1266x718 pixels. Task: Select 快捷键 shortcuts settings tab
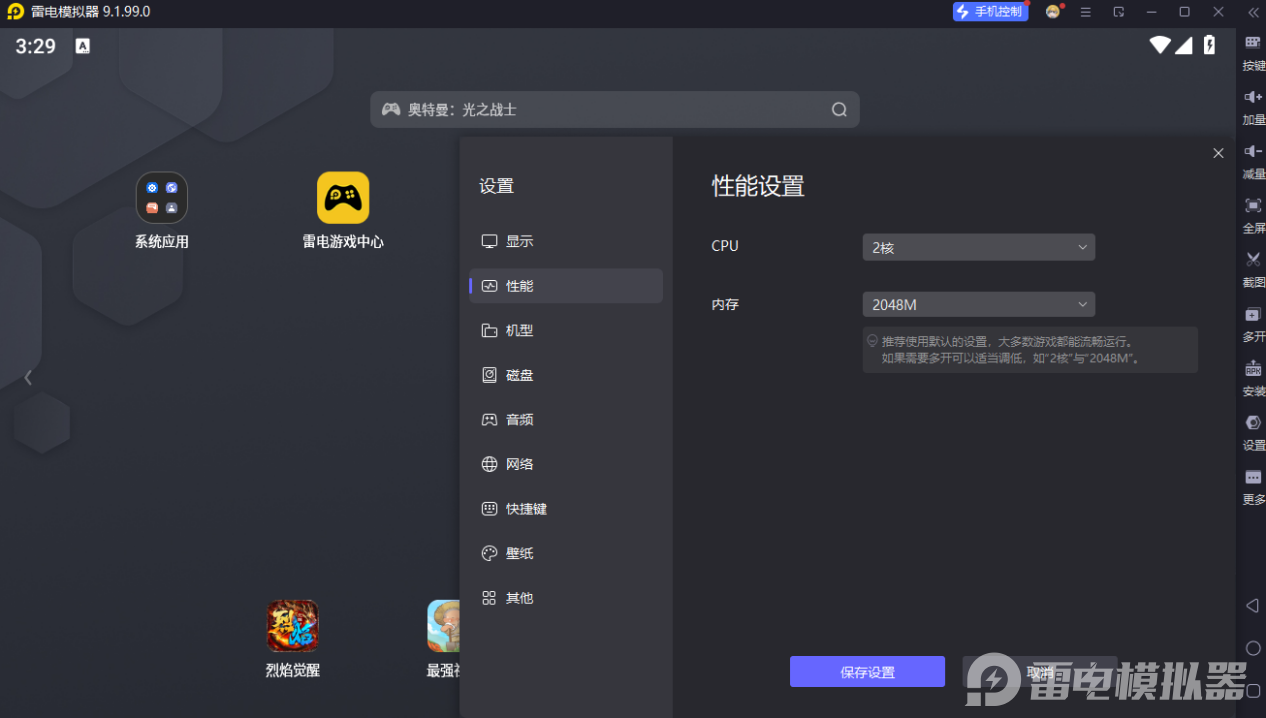click(x=566, y=509)
